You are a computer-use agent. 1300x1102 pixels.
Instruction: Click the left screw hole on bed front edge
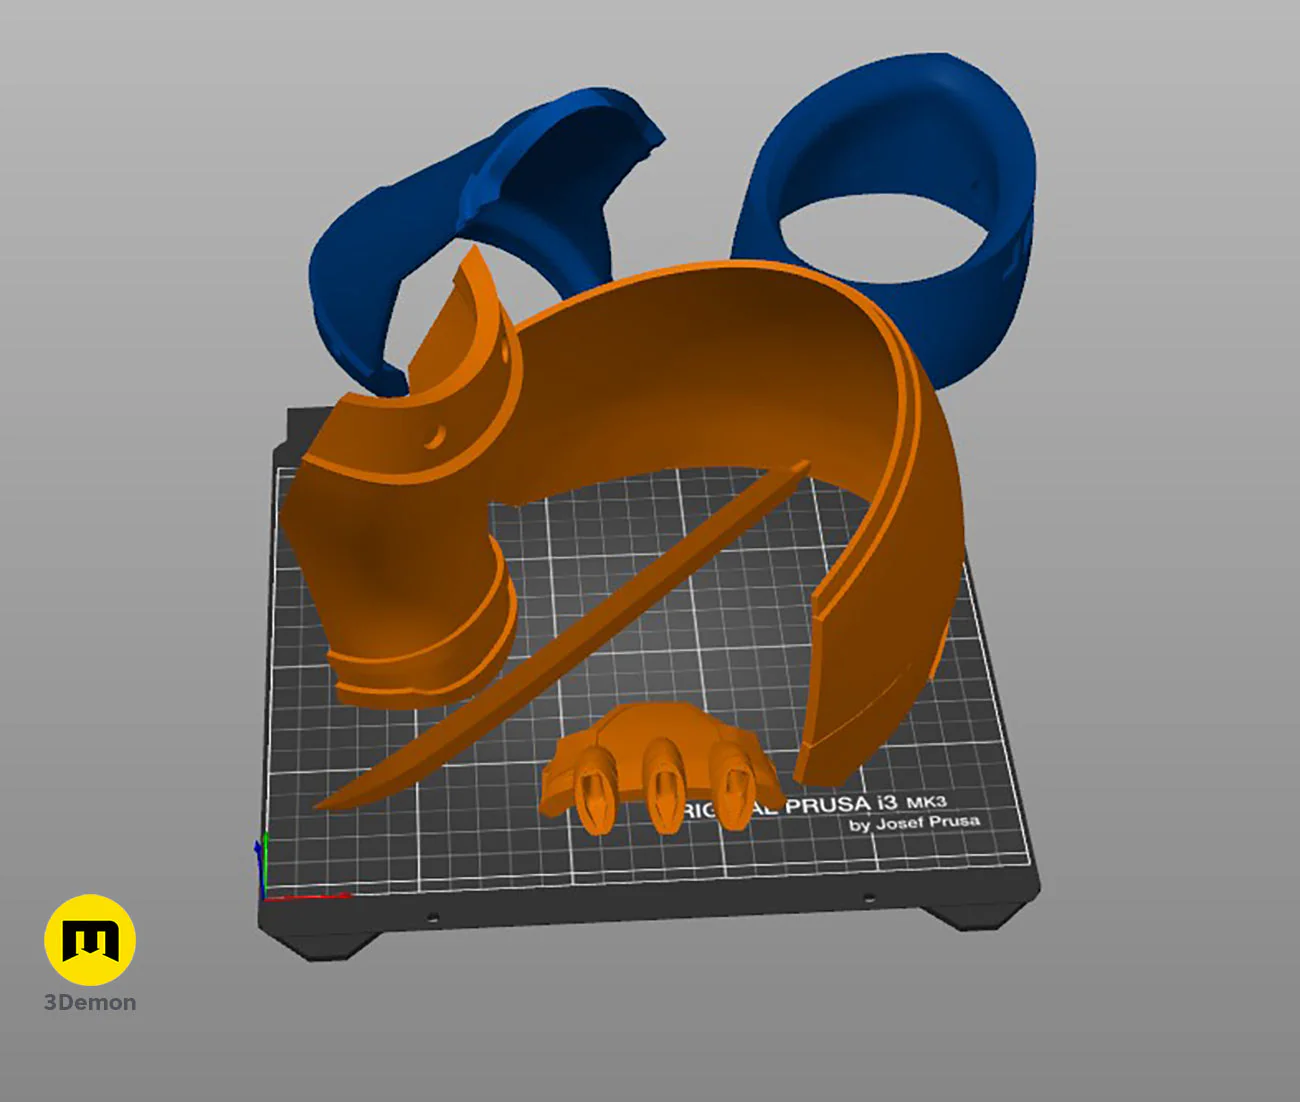pos(432,916)
